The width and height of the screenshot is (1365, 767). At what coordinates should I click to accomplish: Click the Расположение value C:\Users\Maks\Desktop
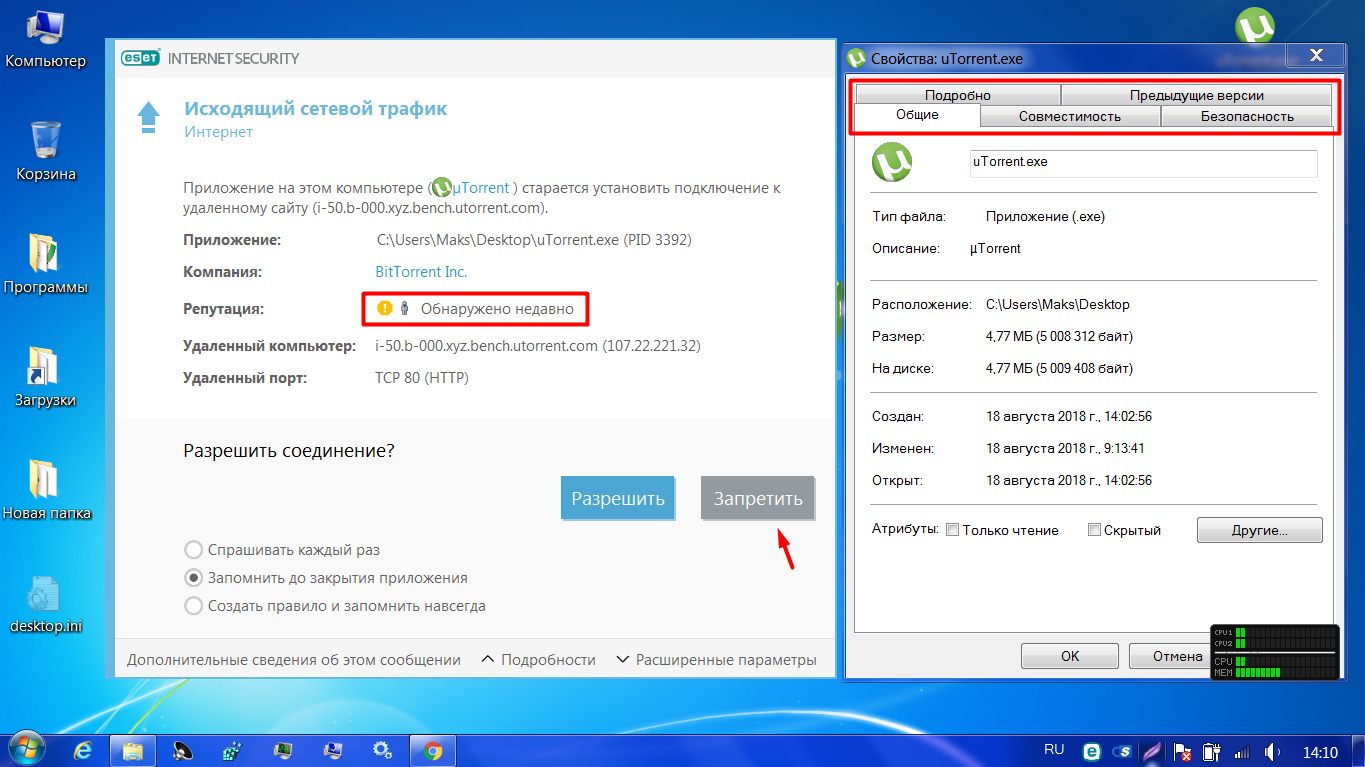(1058, 304)
